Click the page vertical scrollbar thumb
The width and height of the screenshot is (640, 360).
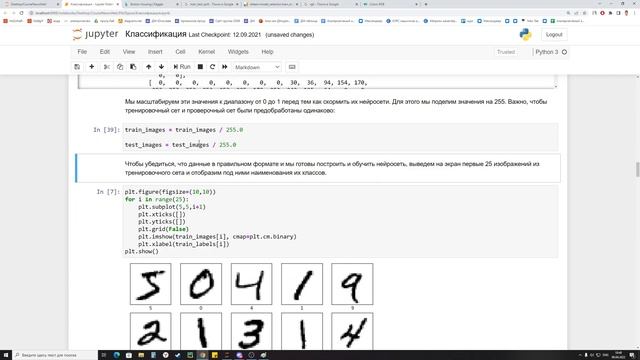pyautogui.click(x=637, y=169)
